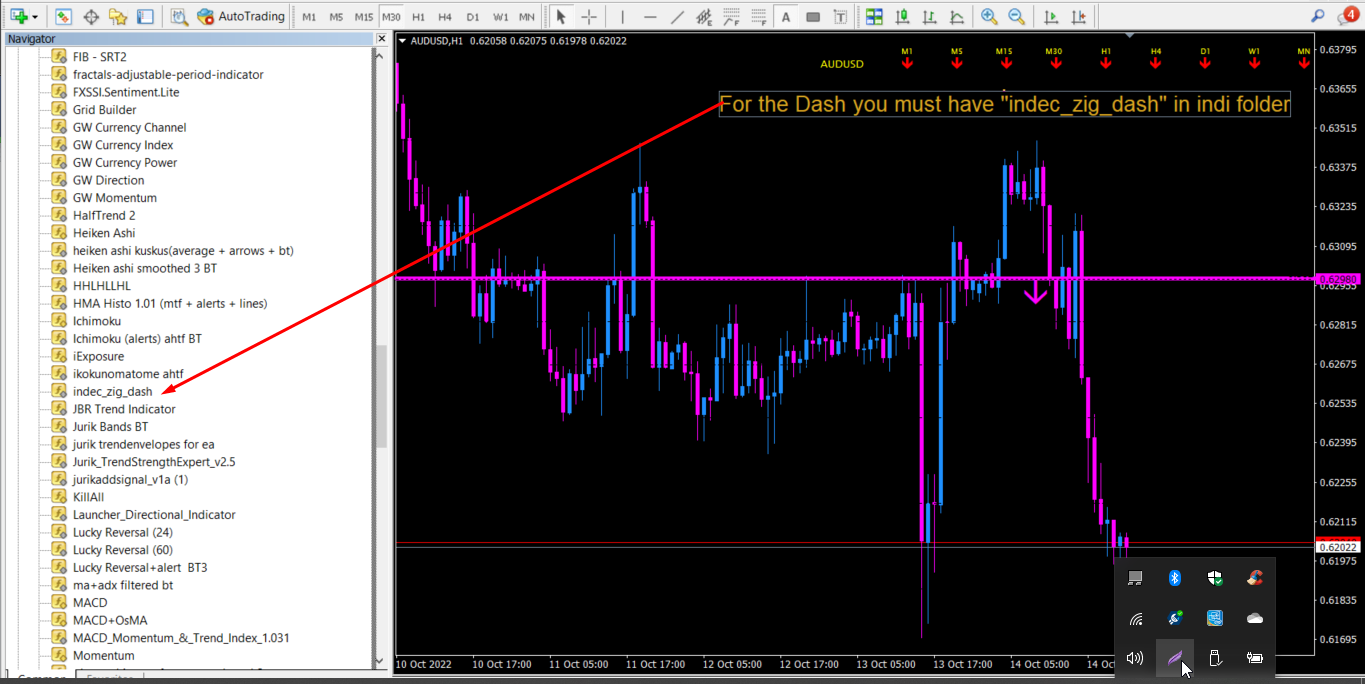Open Windows Security shield tray icon

(1215, 578)
